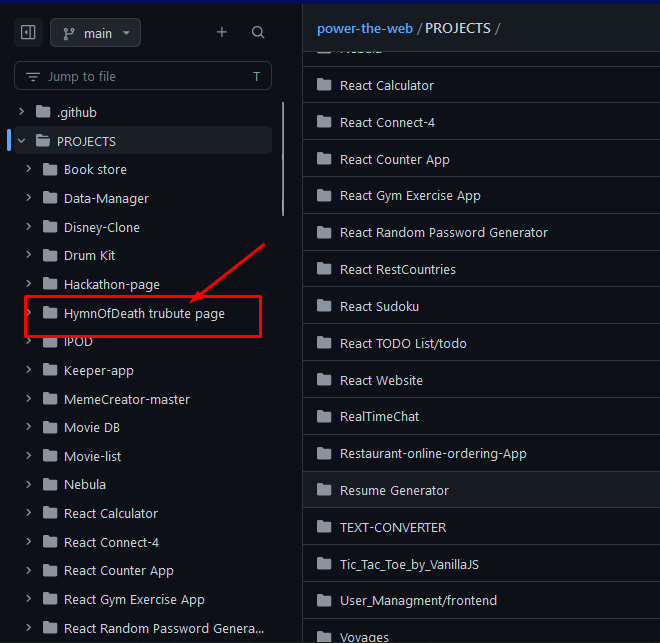660x643 pixels.
Task: Expand the Hackathon-page tree chevron
Action: point(29,284)
